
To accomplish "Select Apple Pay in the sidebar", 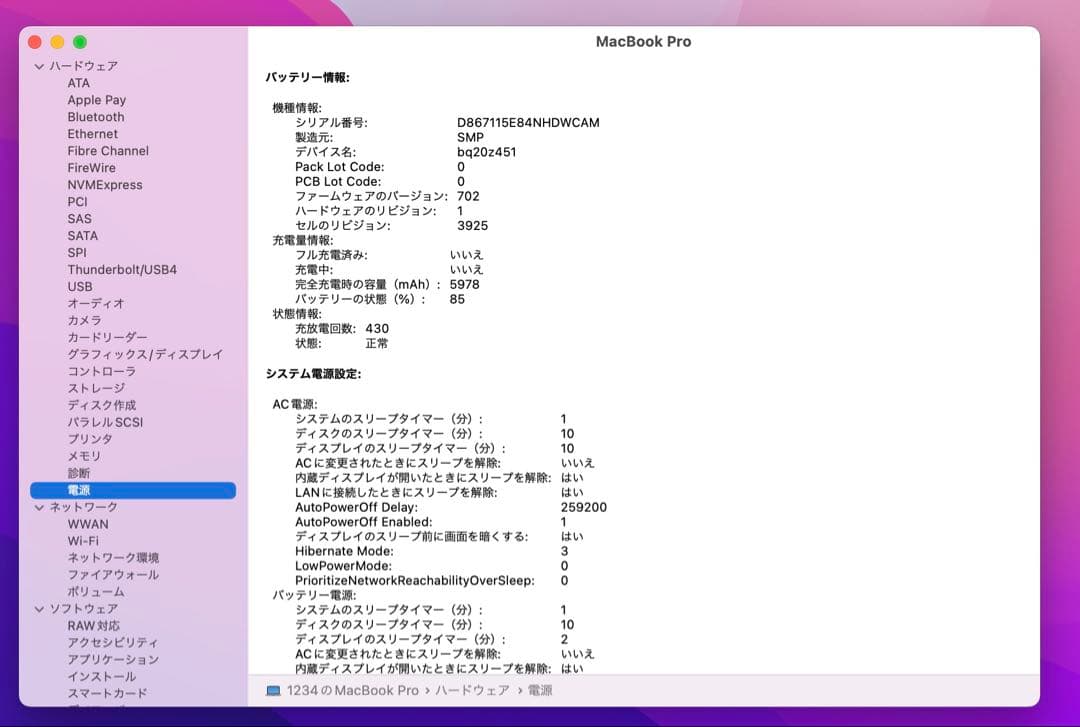I will coord(96,99).
